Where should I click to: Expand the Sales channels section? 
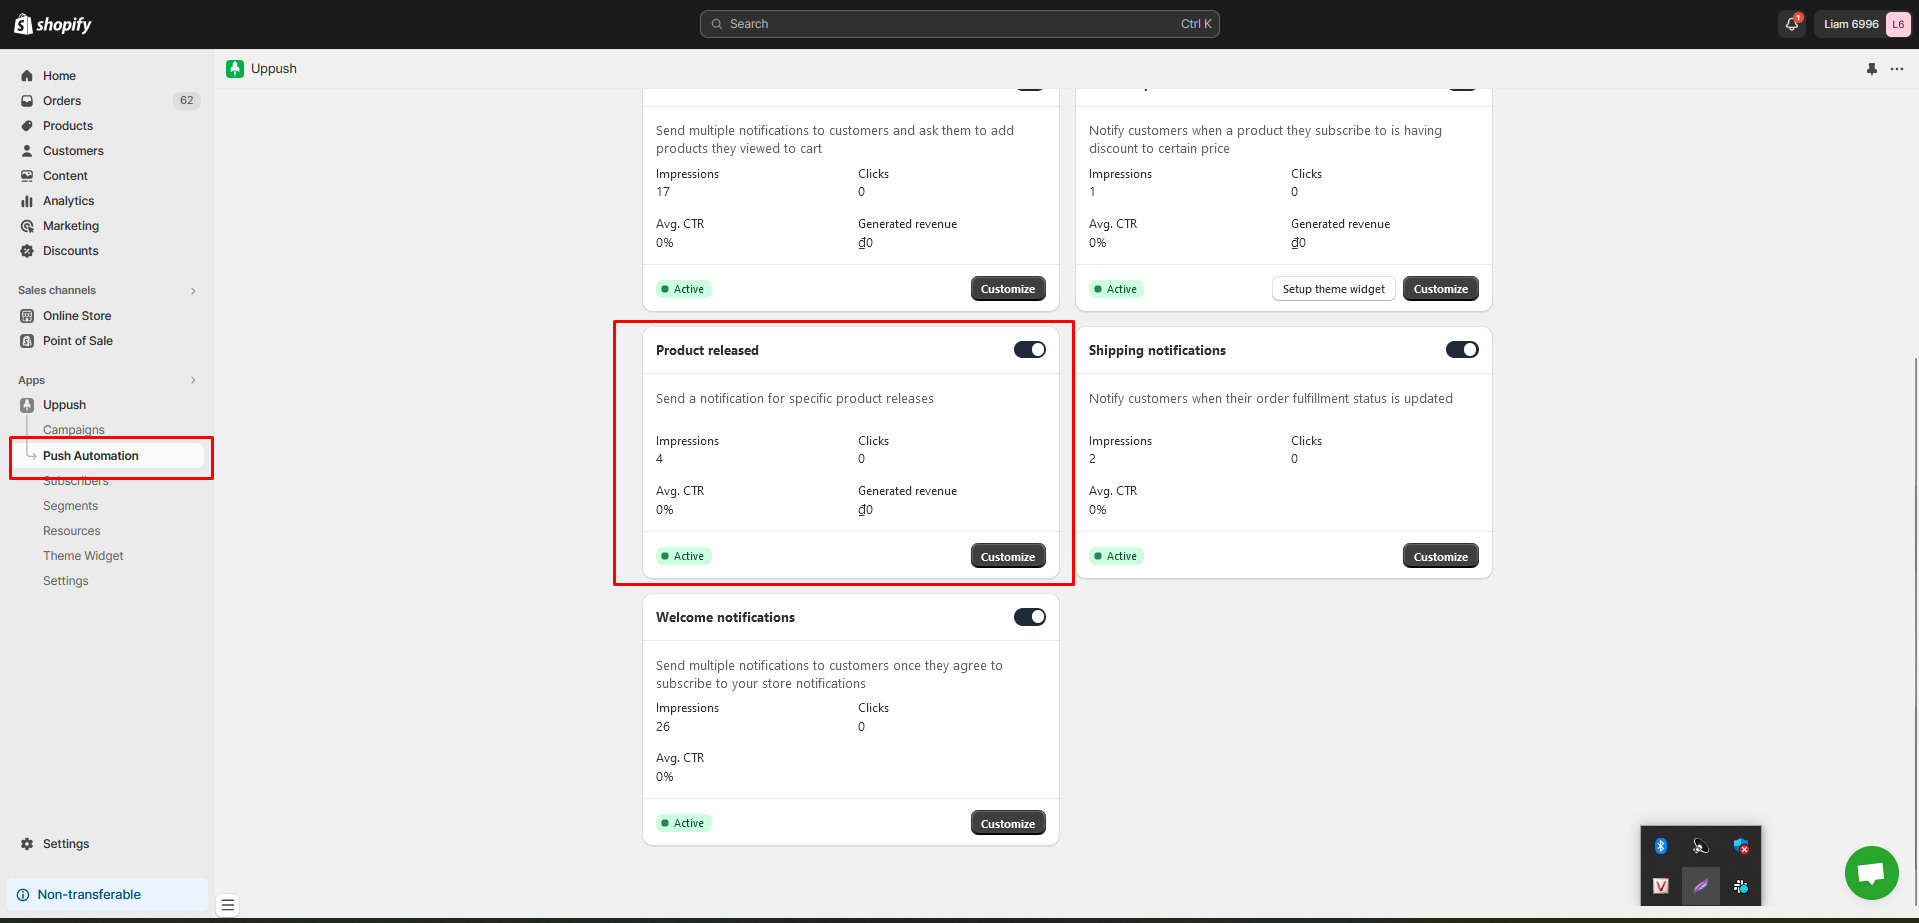193,291
